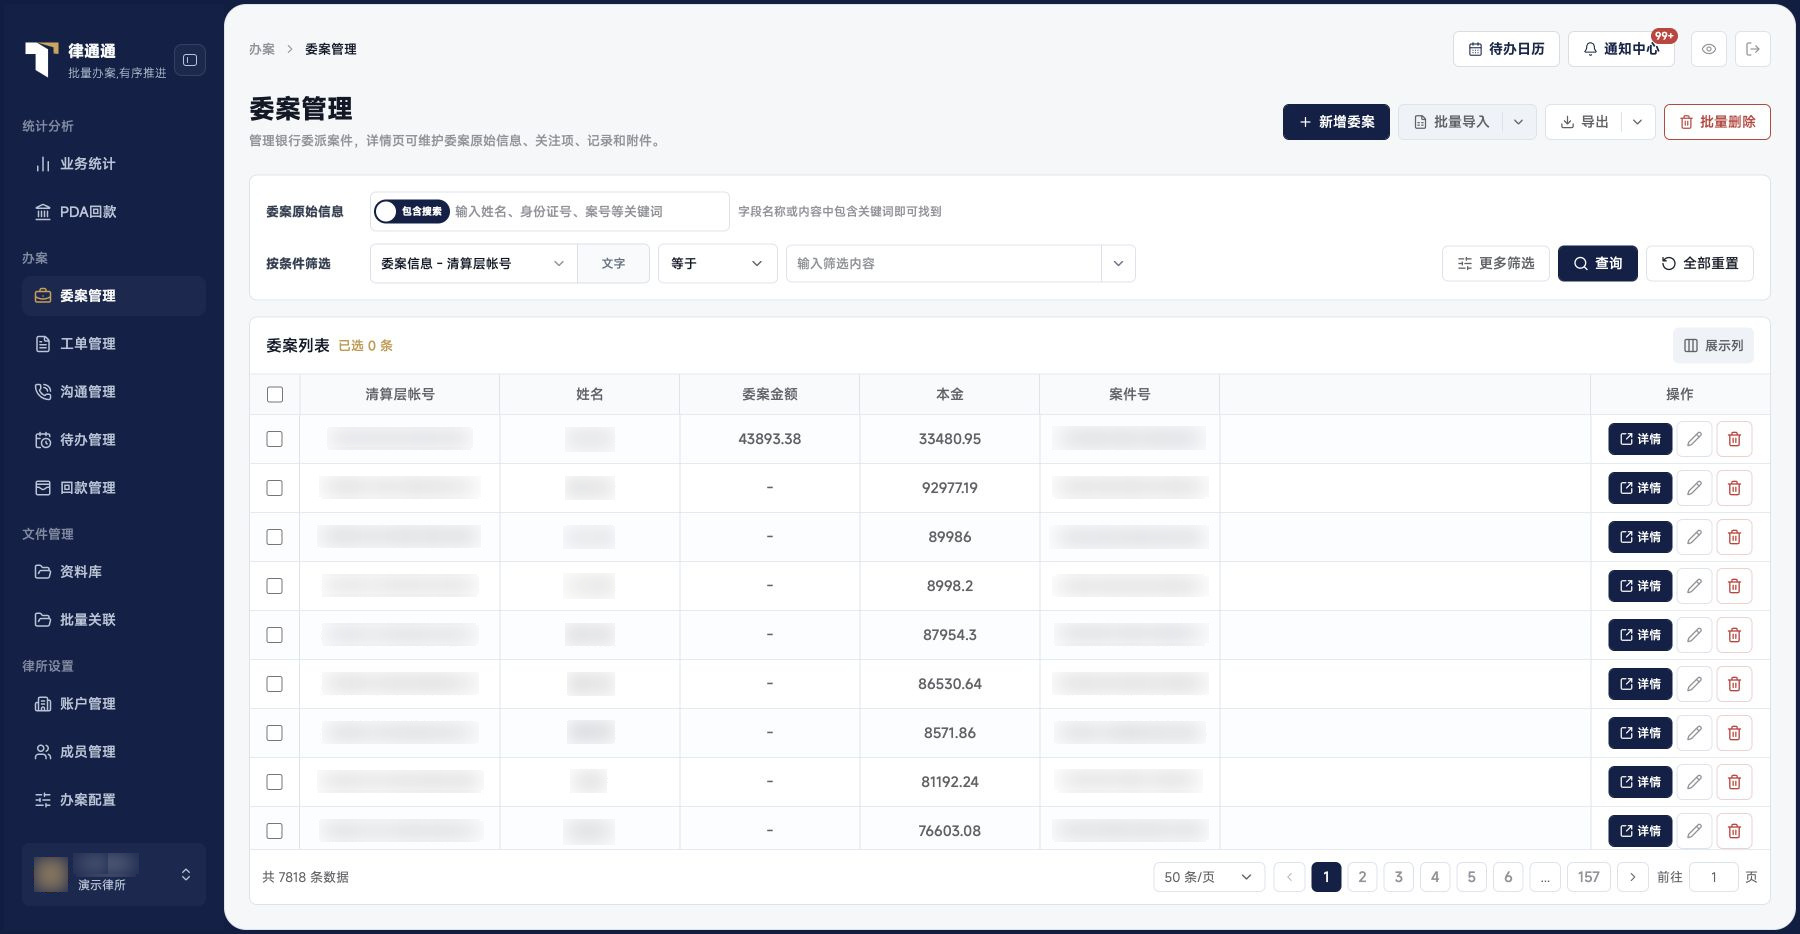Open 回款管理 in the sidebar
This screenshot has height=934, width=1800.
[114, 488]
